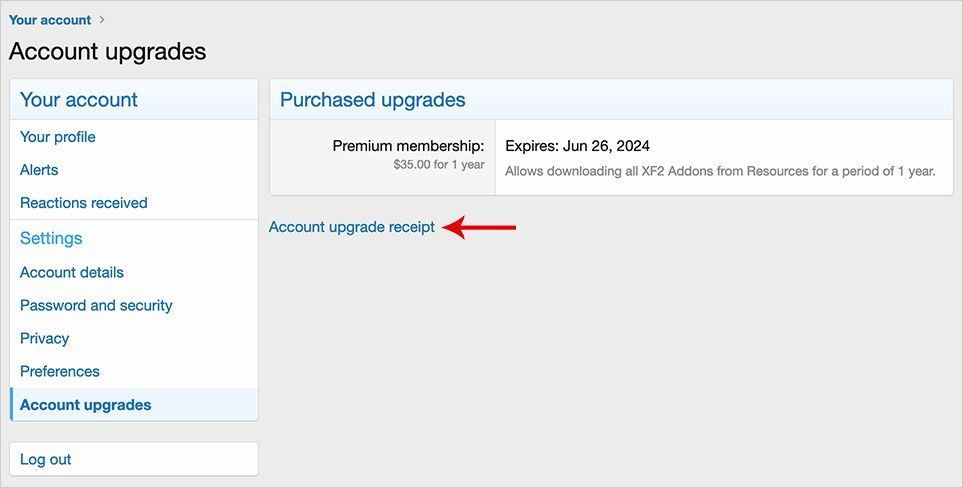Click the Your account breadcrumb link
The height and width of the screenshot is (488, 963).
tap(50, 20)
